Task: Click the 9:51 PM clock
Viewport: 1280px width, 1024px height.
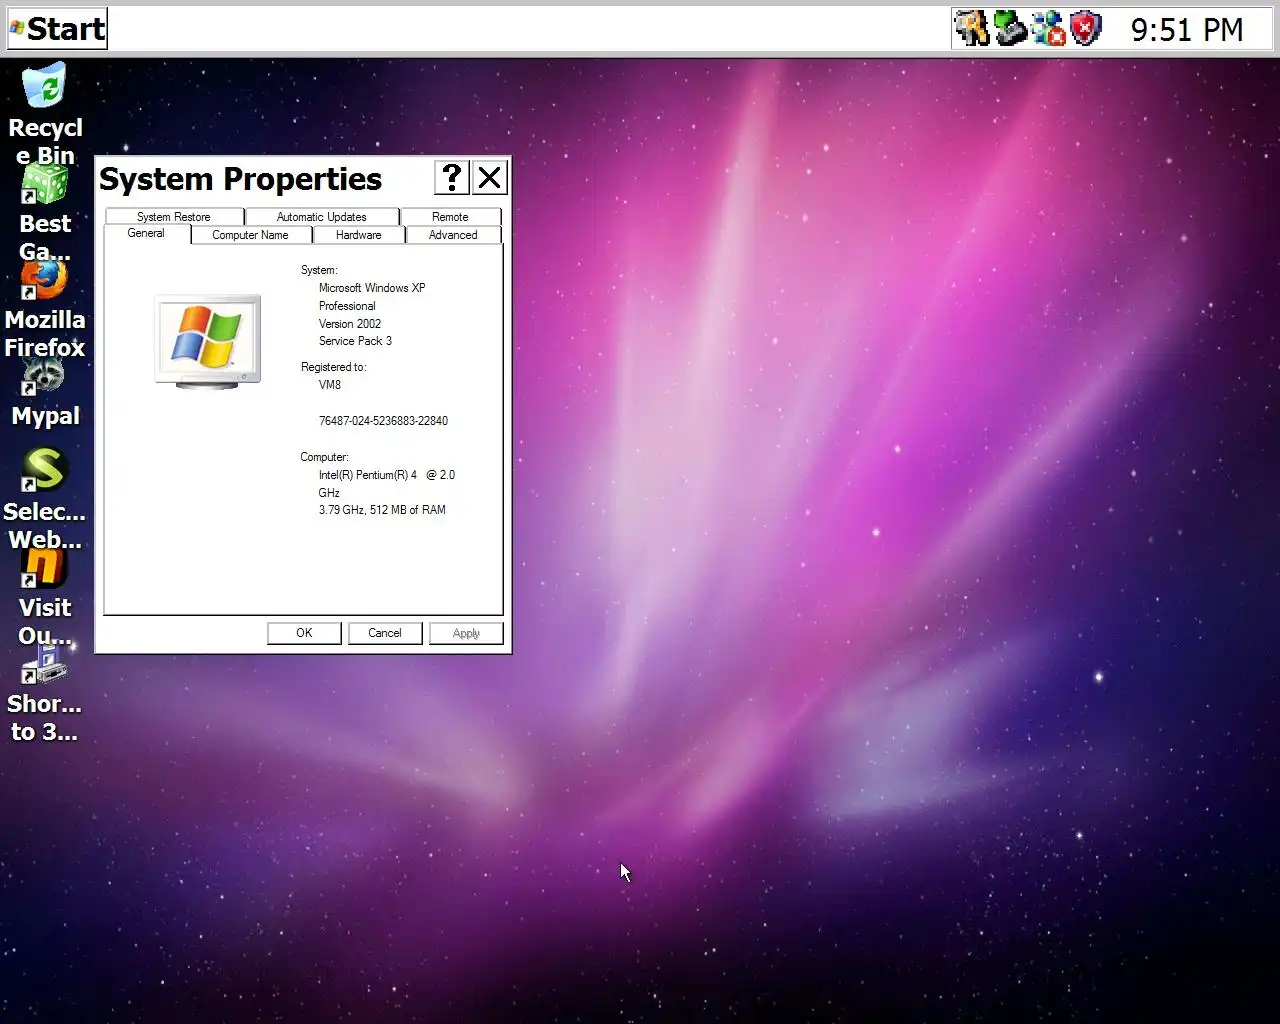Action: tap(1187, 30)
